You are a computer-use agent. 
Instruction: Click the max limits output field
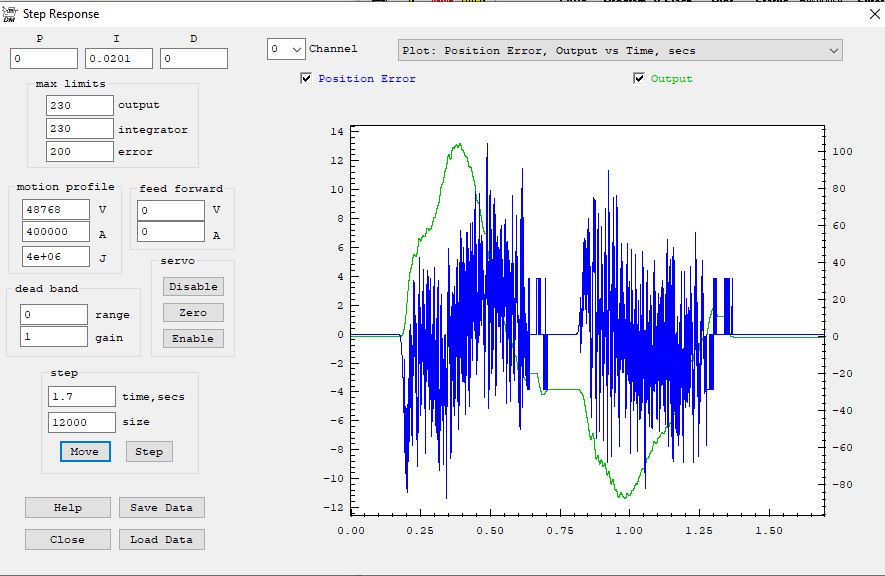(x=79, y=105)
